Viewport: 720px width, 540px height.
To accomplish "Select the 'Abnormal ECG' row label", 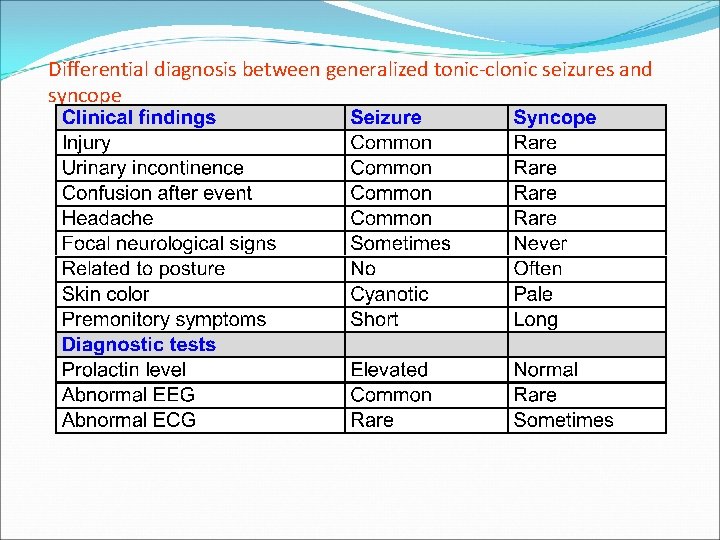I will tap(128, 420).
